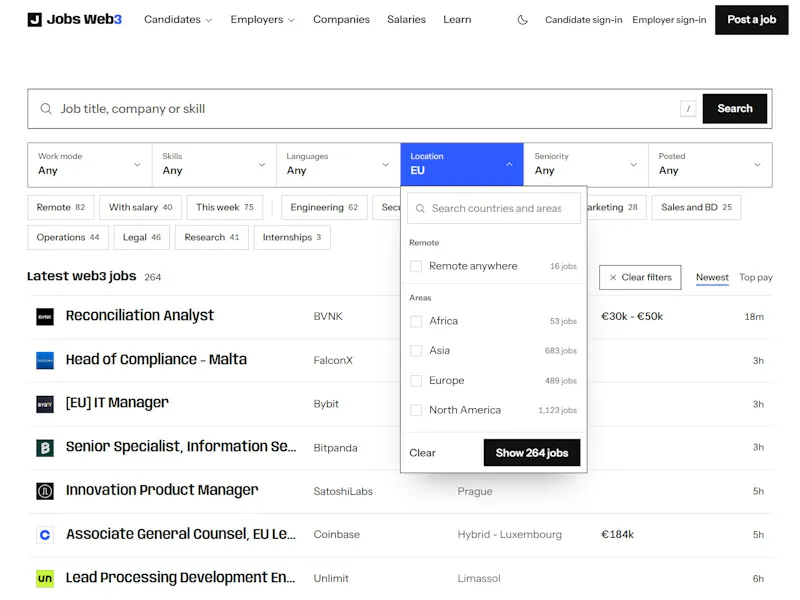Viewport: 800px width, 600px height.
Task: Open Bitpanda company logo
Action: coord(45,448)
